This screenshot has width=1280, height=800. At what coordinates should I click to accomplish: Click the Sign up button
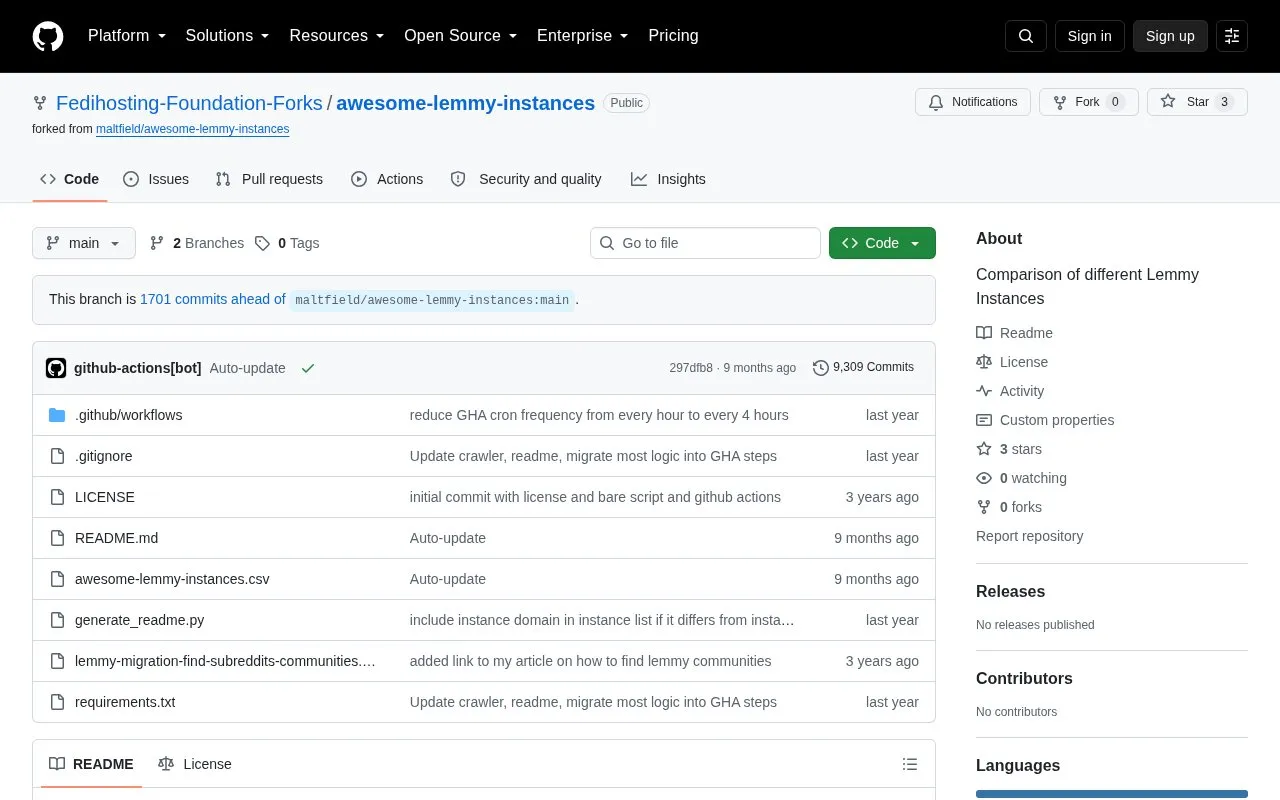(1170, 36)
